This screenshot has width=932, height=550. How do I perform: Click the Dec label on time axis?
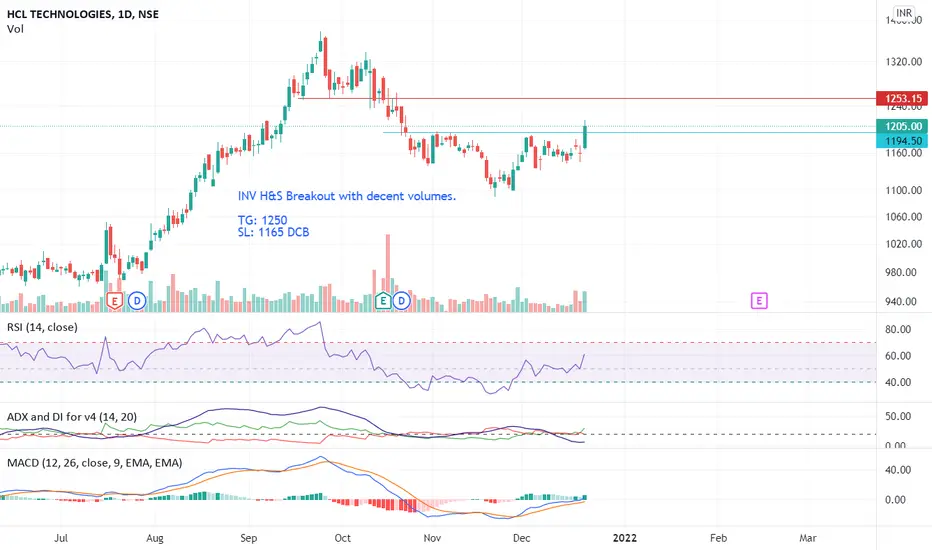(x=521, y=538)
